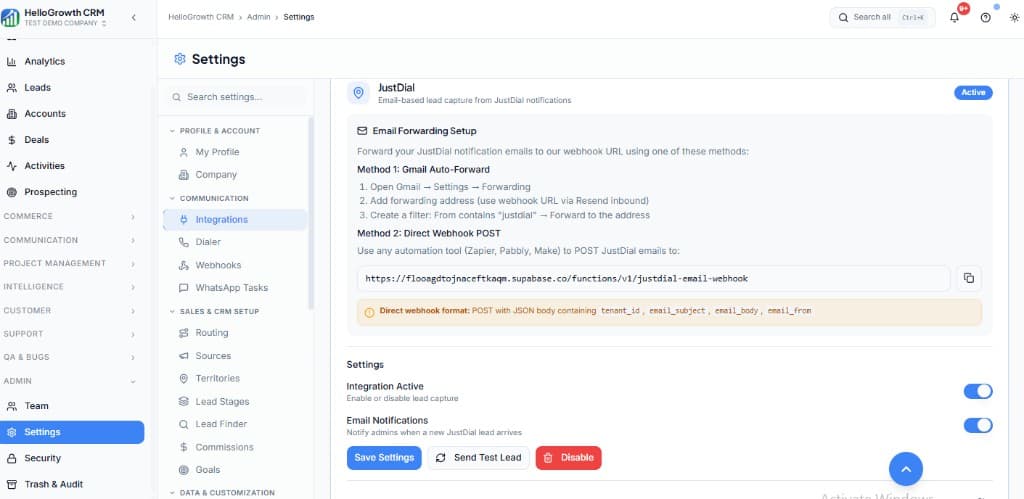The width and height of the screenshot is (1024, 499).
Task: Collapse the COMMUNICATION settings group
Action: [209, 198]
